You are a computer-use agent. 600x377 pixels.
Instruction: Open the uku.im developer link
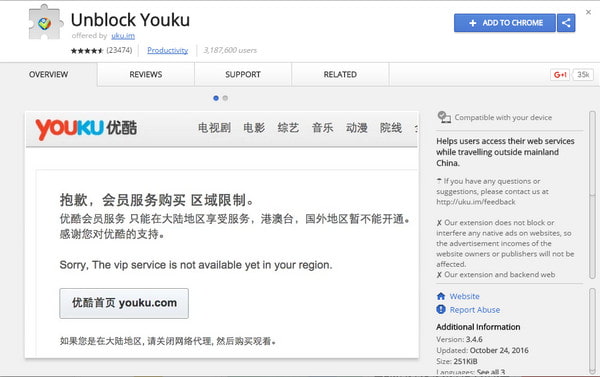[x=123, y=36]
